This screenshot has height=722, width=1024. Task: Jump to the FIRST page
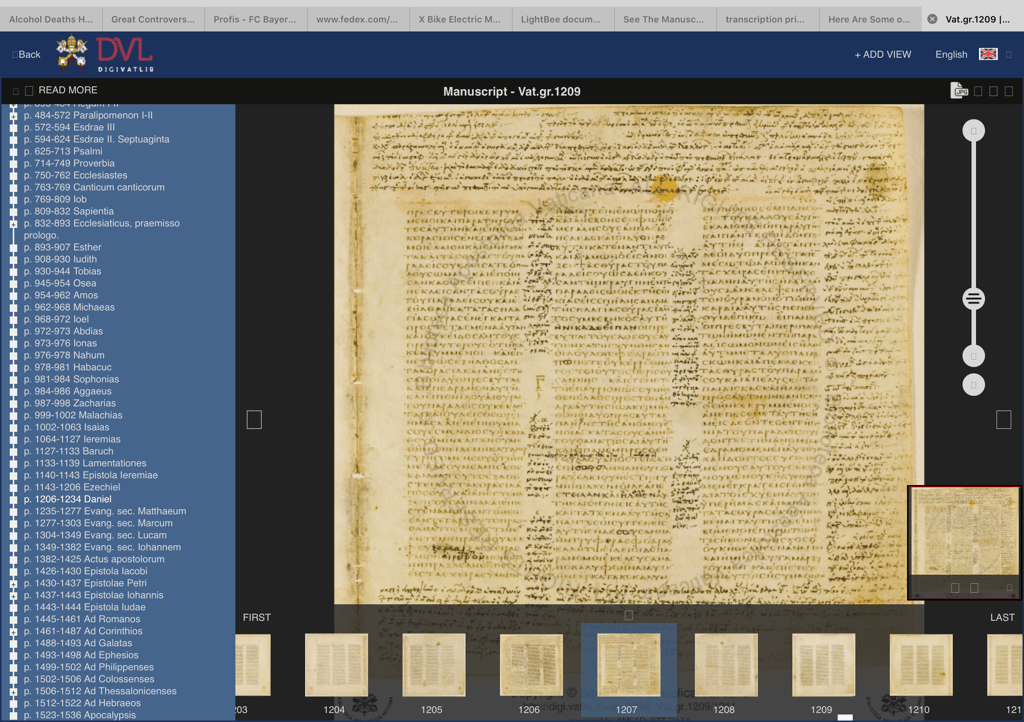257,617
